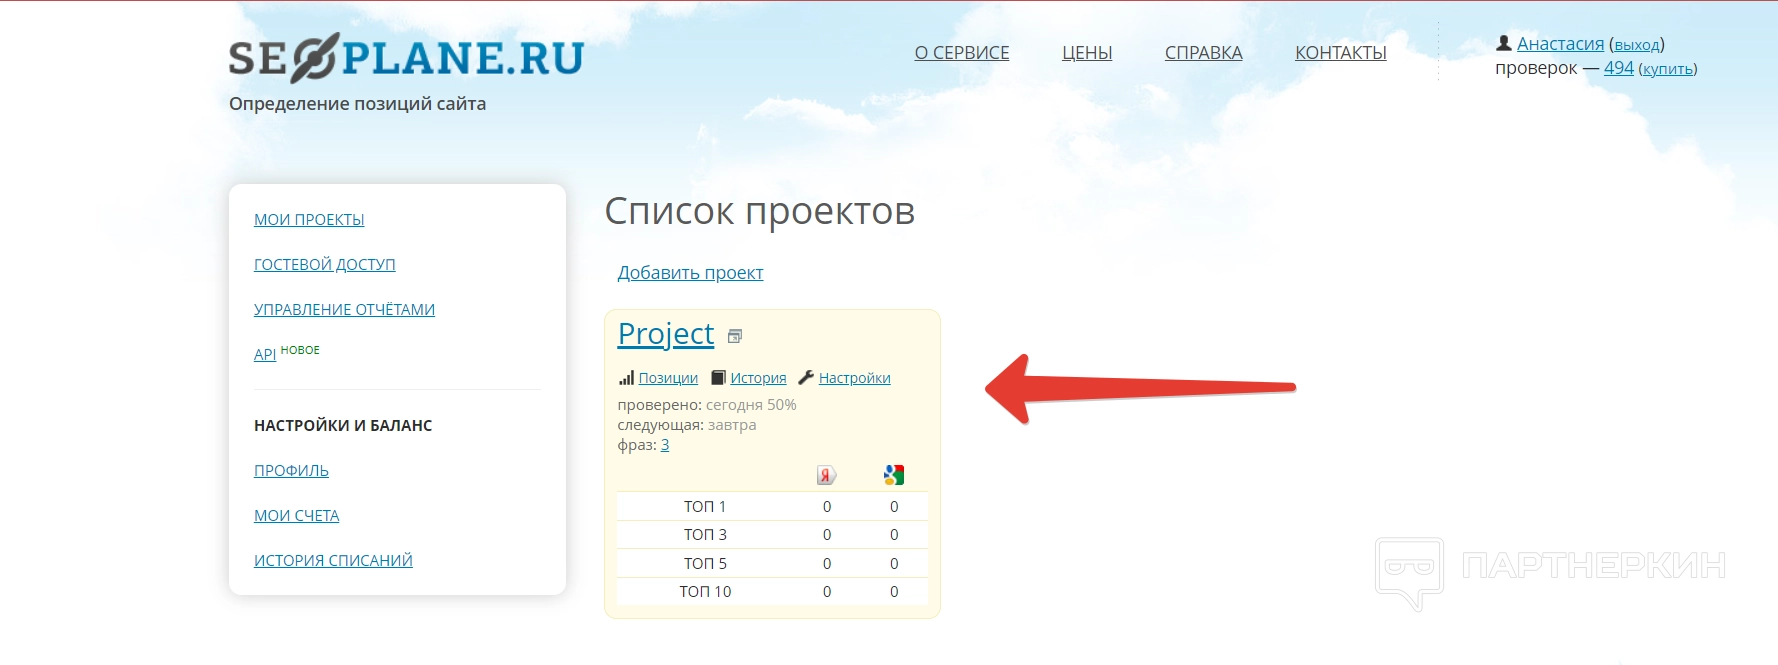Click the ТОП 3 row label
The width and height of the screenshot is (1778, 665).
[x=705, y=535]
